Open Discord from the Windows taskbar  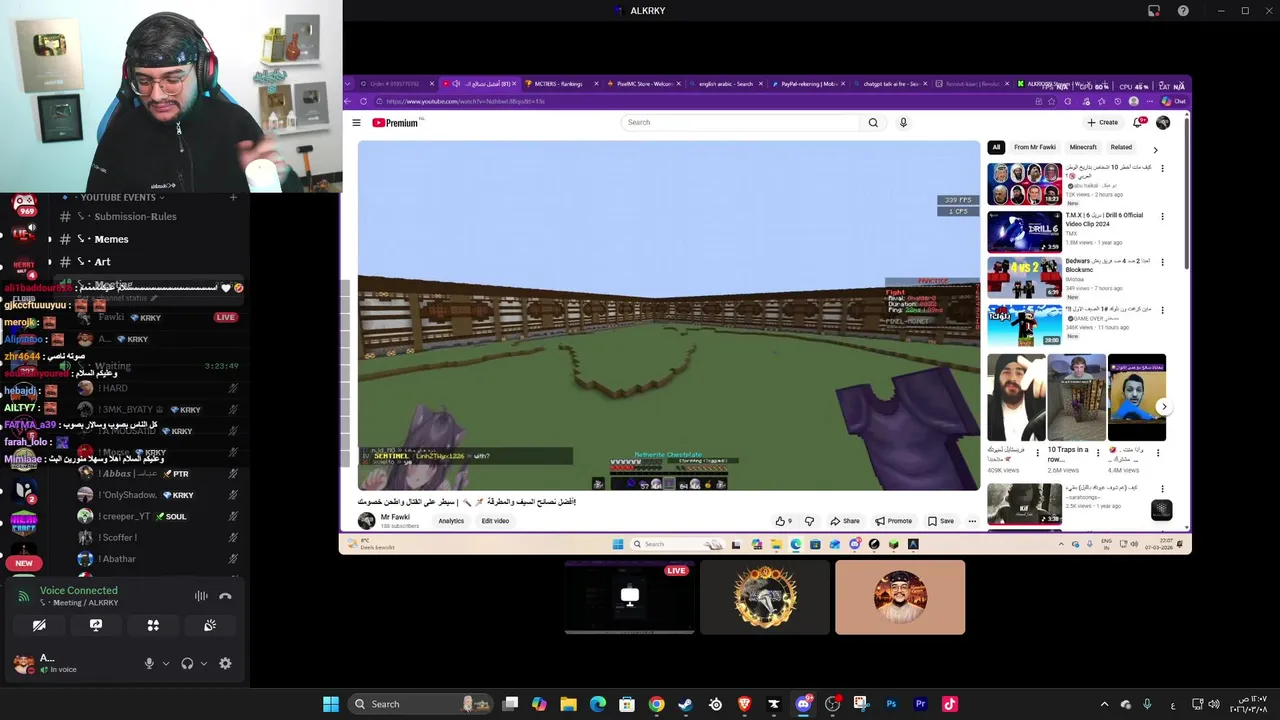click(x=803, y=704)
